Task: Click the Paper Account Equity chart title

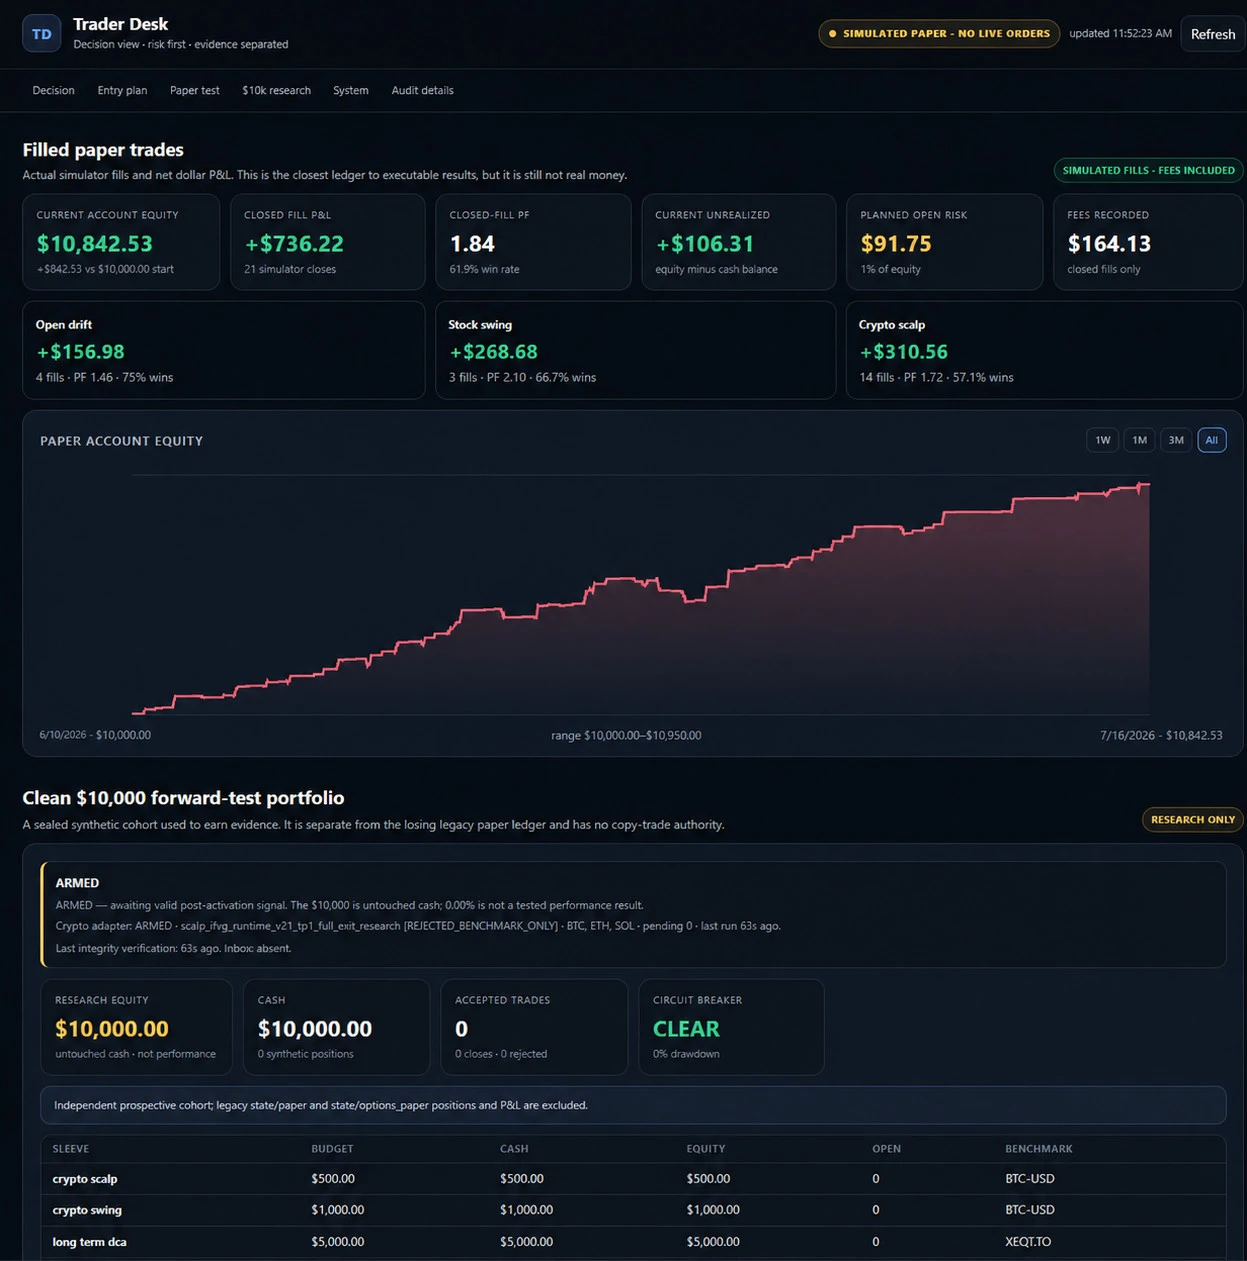Action: coord(121,440)
